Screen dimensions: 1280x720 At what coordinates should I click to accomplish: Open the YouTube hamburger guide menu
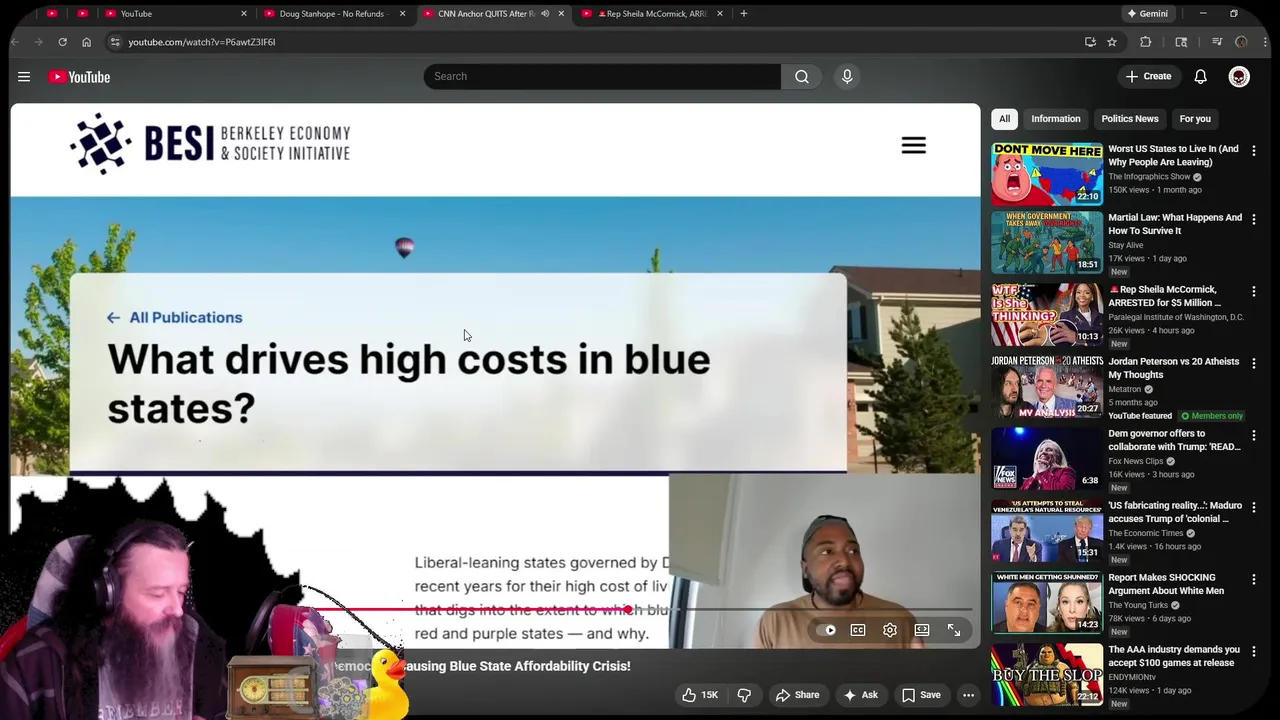click(24, 77)
